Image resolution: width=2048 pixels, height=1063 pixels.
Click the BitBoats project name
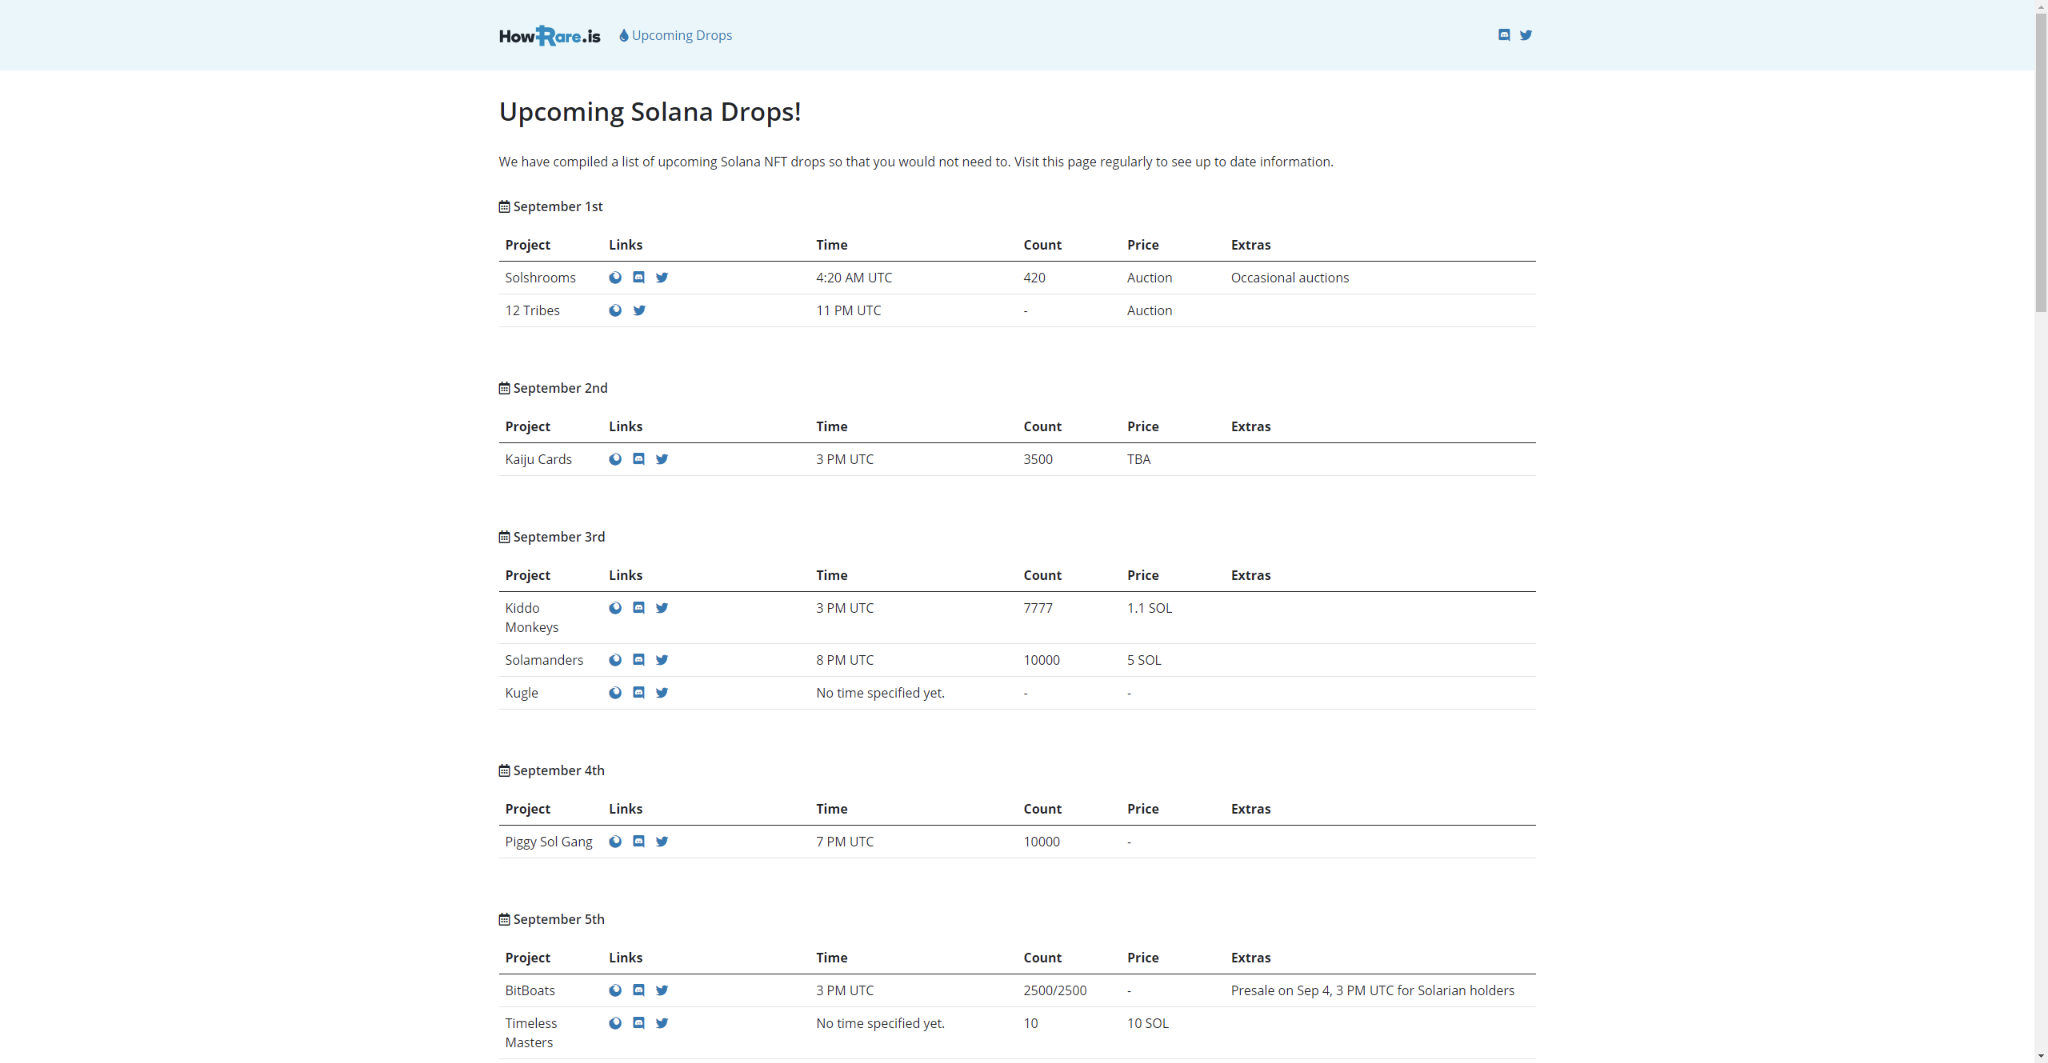pyautogui.click(x=530, y=990)
